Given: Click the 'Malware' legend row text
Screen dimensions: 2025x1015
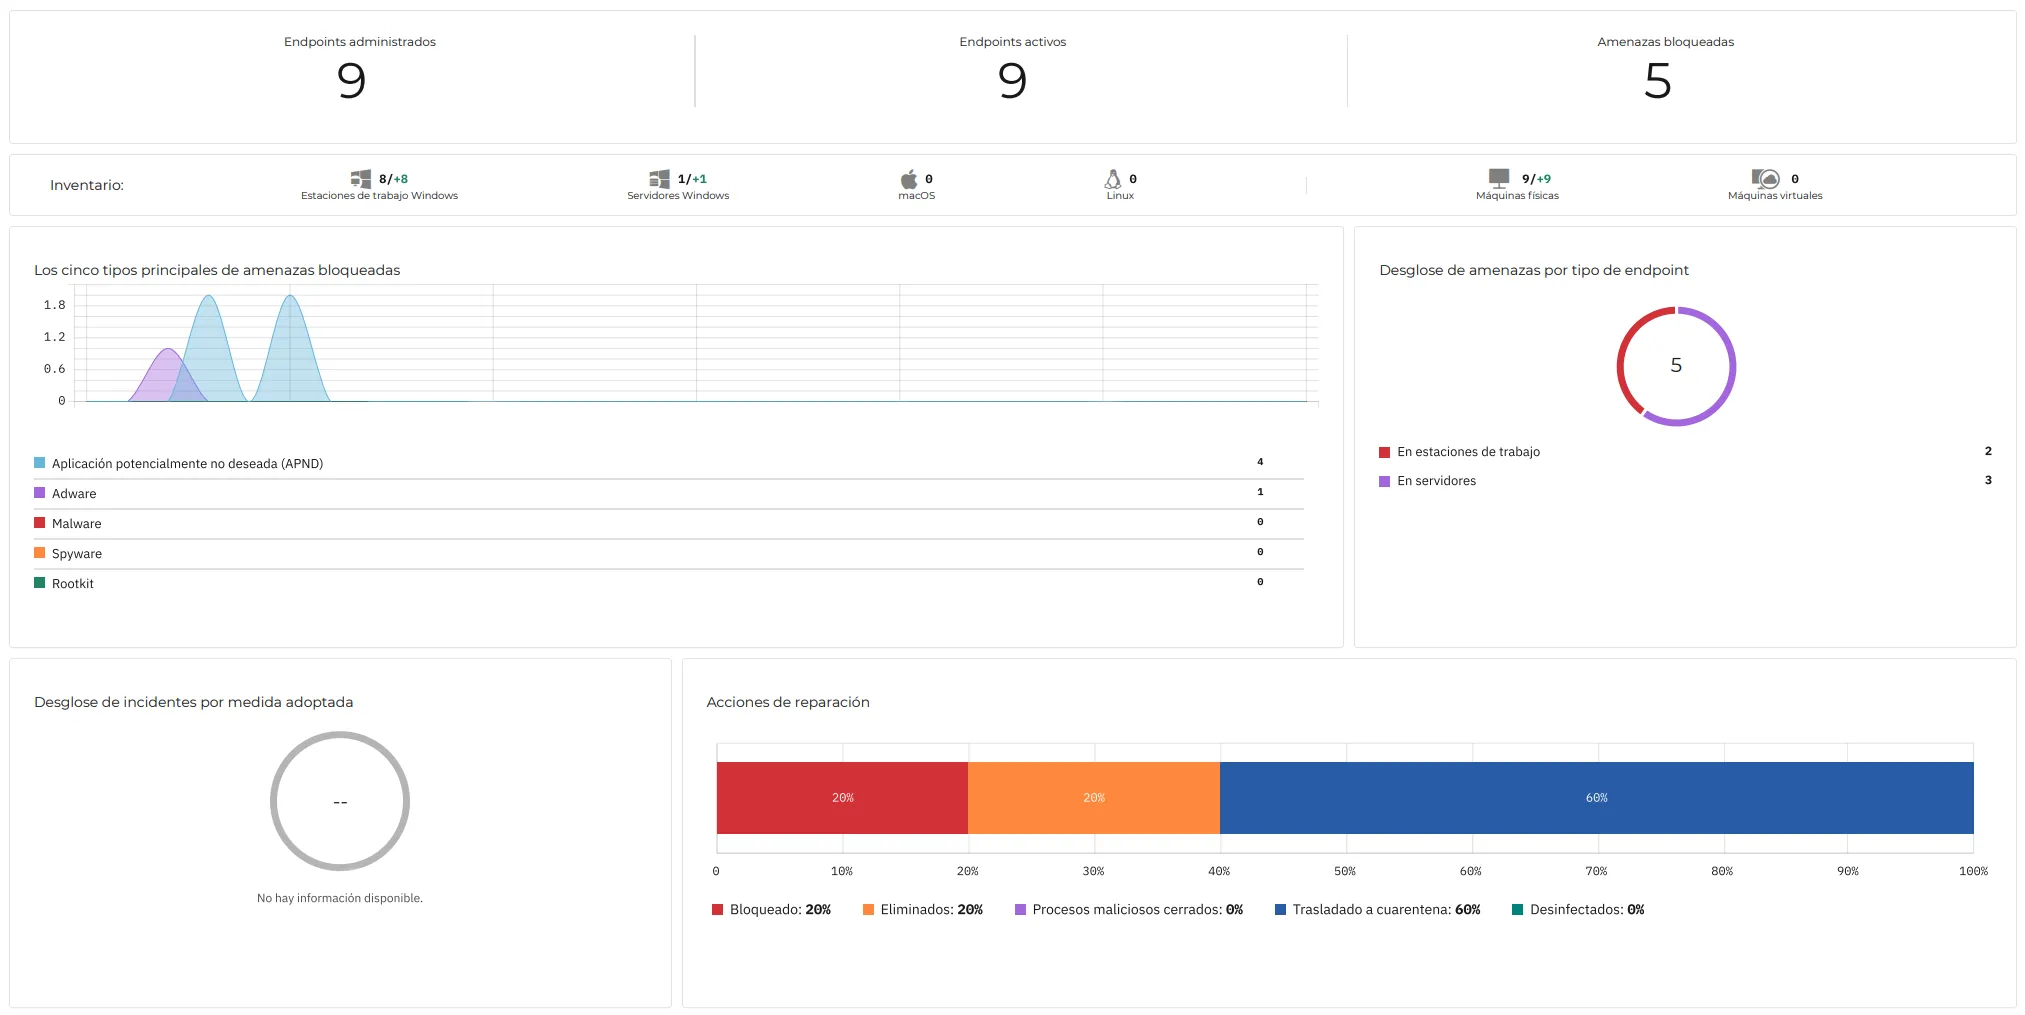Looking at the screenshot, I should pos(77,524).
